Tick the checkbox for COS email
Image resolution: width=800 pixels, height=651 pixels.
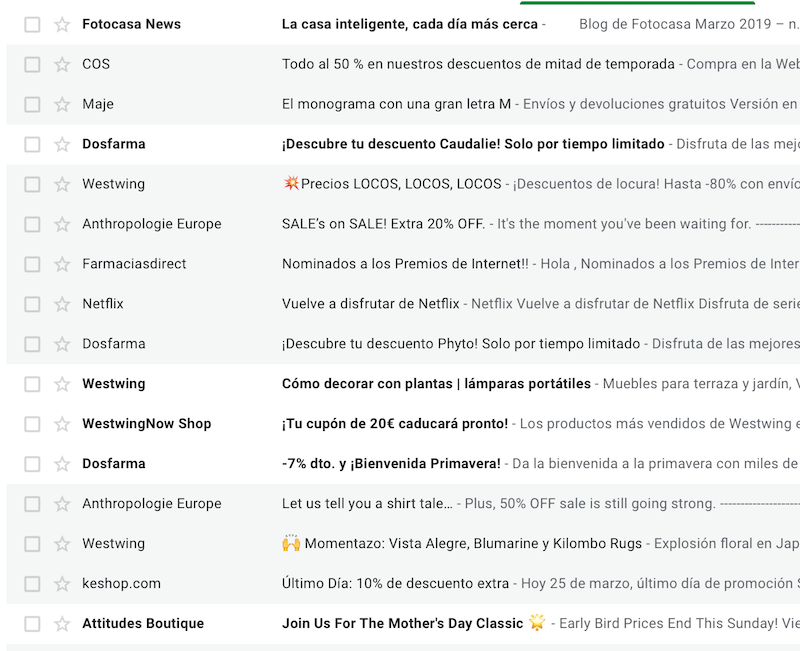(x=32, y=64)
